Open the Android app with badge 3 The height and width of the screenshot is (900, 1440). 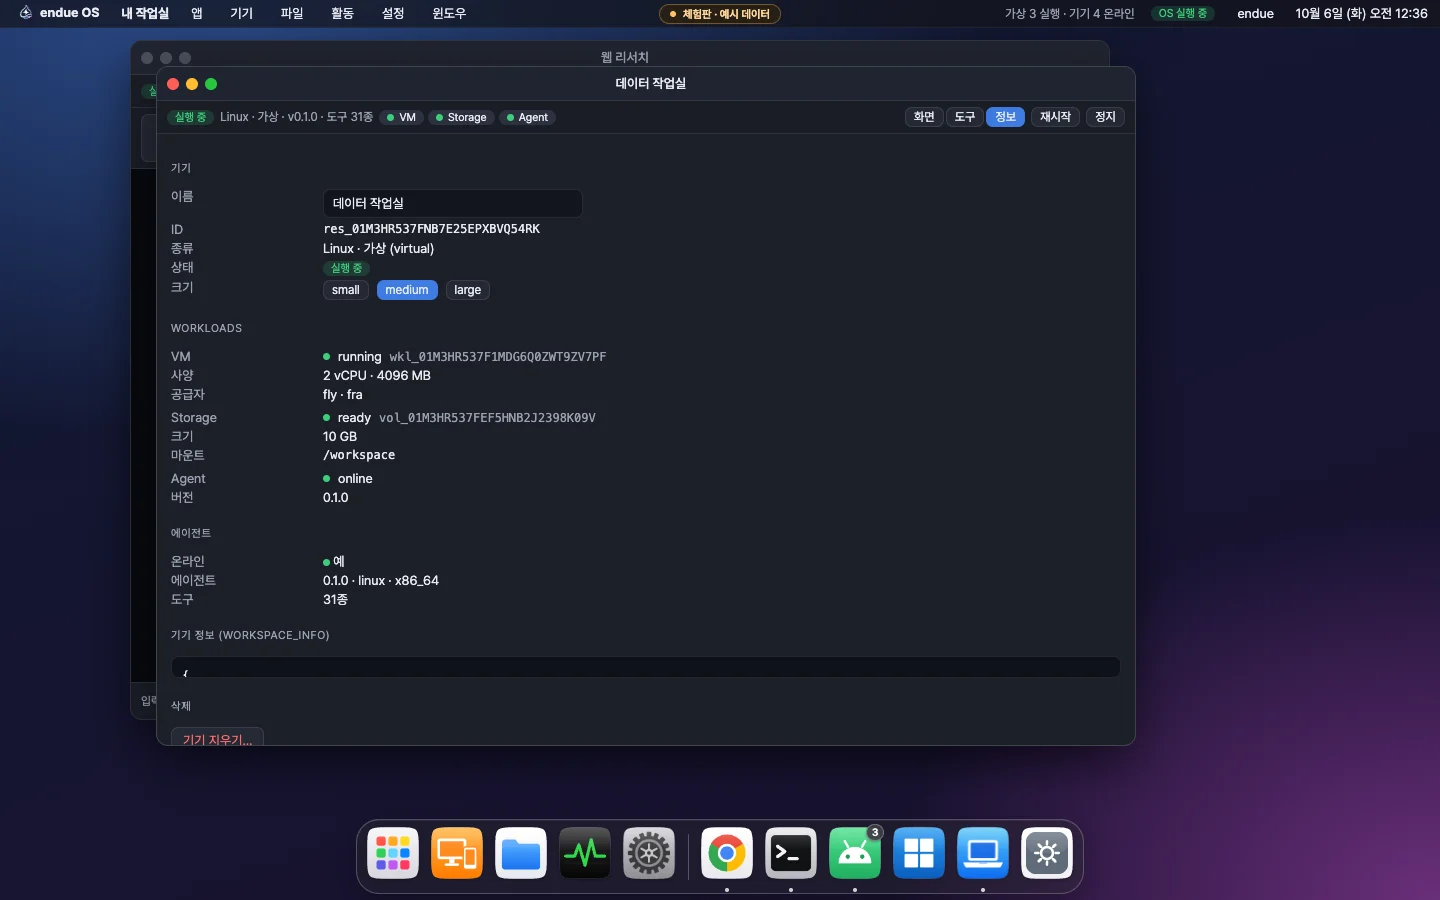[x=855, y=853]
